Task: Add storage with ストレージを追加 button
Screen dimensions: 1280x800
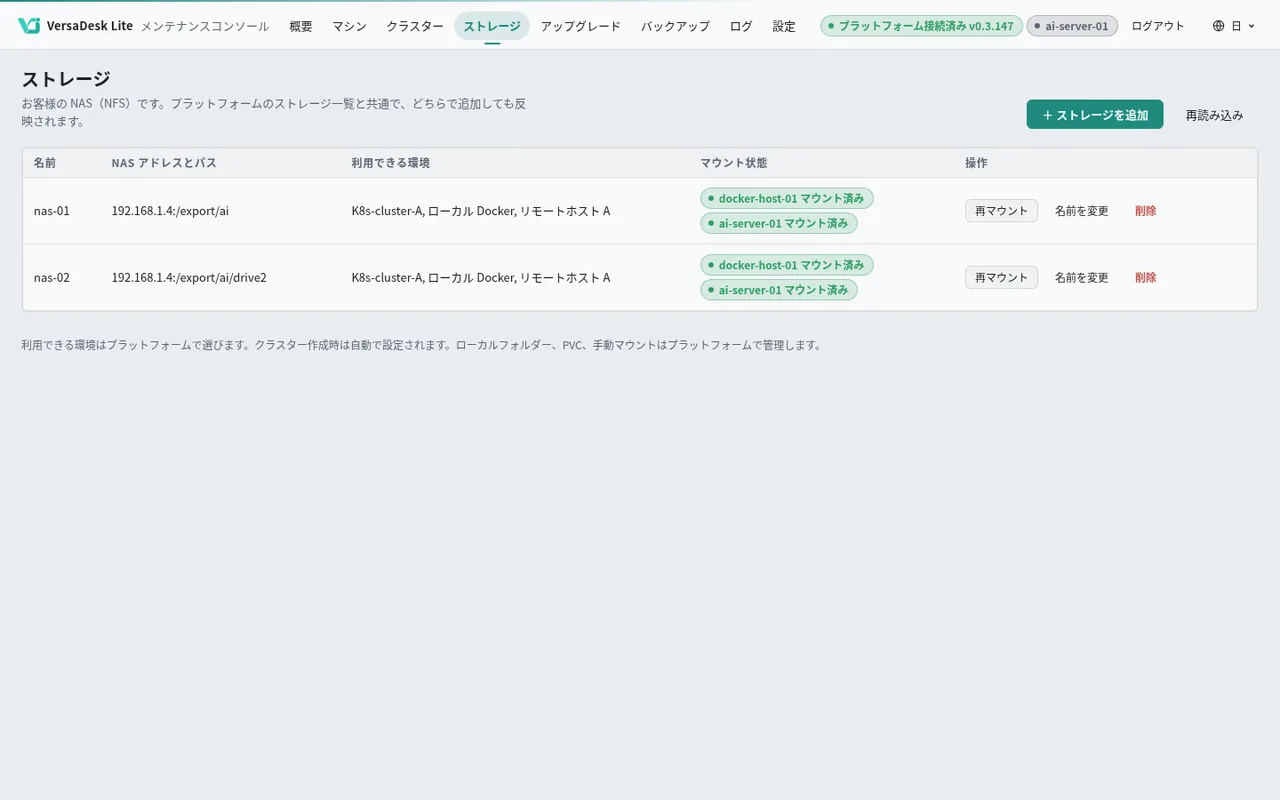Action: (1095, 115)
